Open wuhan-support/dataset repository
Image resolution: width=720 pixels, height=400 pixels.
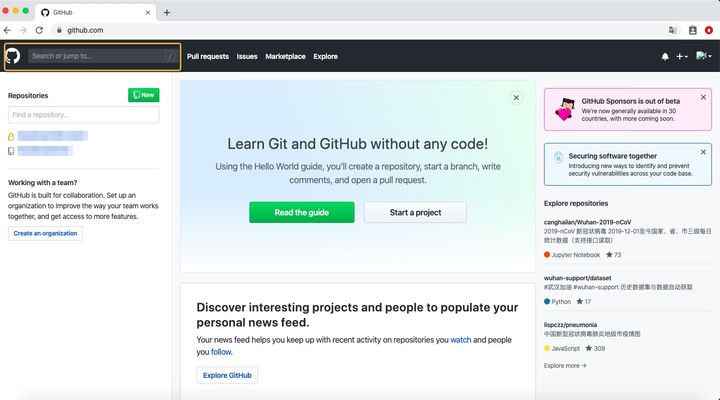coord(577,278)
